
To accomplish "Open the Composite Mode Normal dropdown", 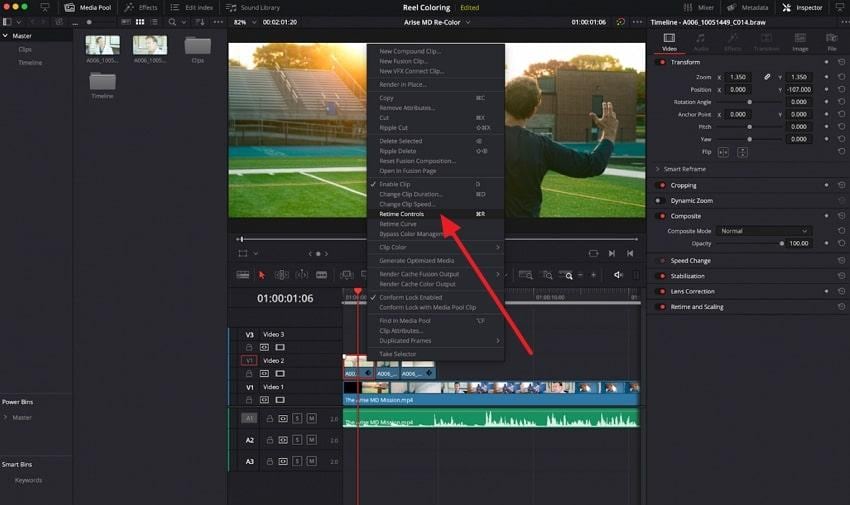I will [764, 231].
